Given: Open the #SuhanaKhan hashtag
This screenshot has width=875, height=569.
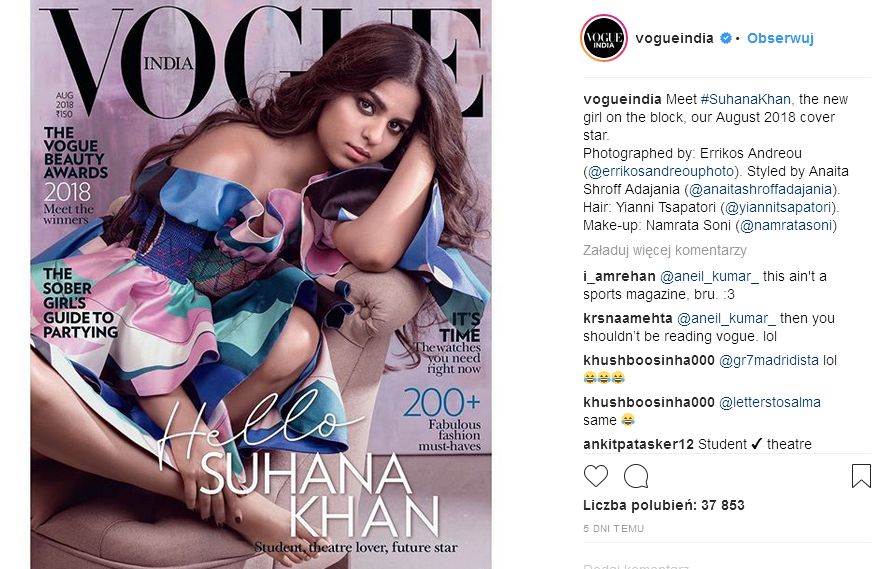Looking at the screenshot, I should pos(746,99).
